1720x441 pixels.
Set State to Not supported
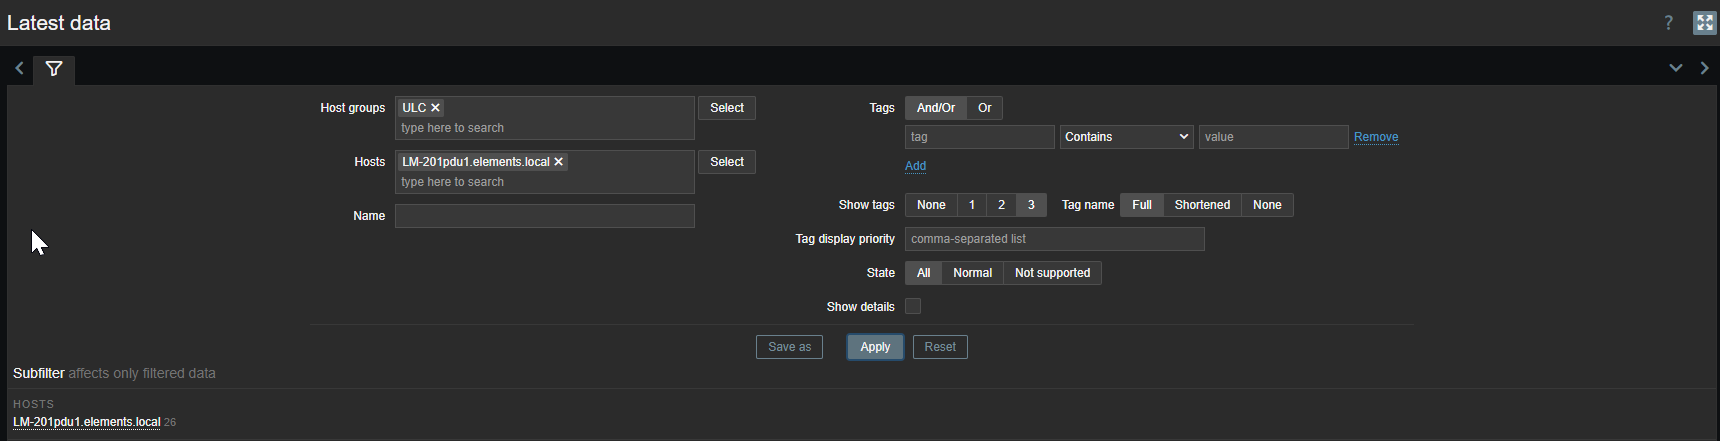point(1052,273)
